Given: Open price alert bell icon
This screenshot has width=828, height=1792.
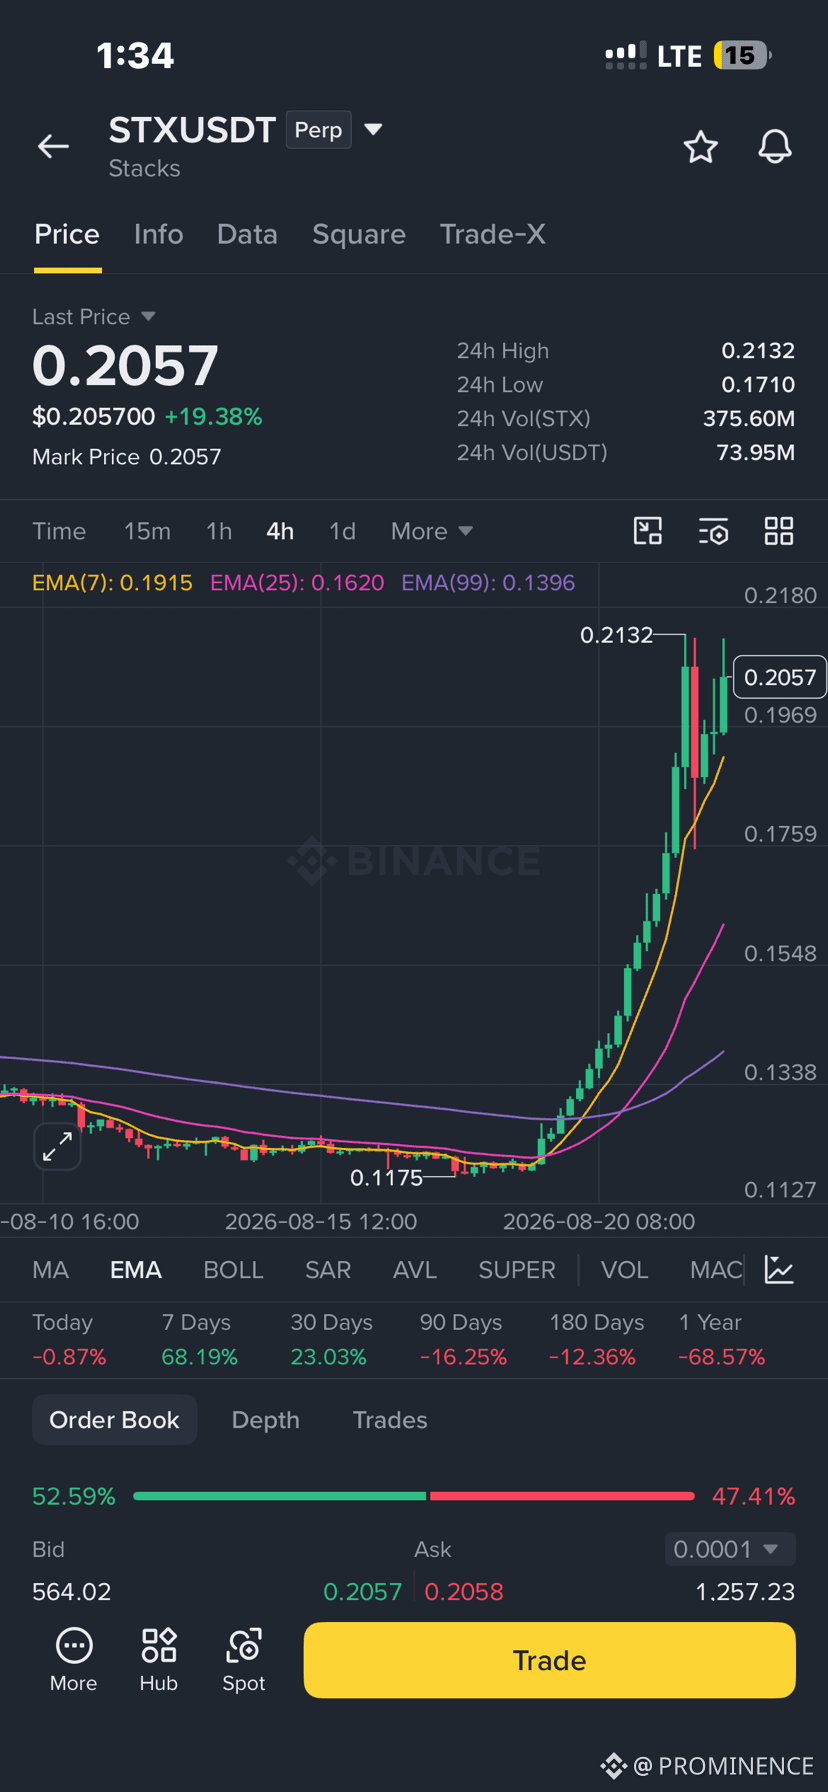Looking at the screenshot, I should [x=775, y=147].
